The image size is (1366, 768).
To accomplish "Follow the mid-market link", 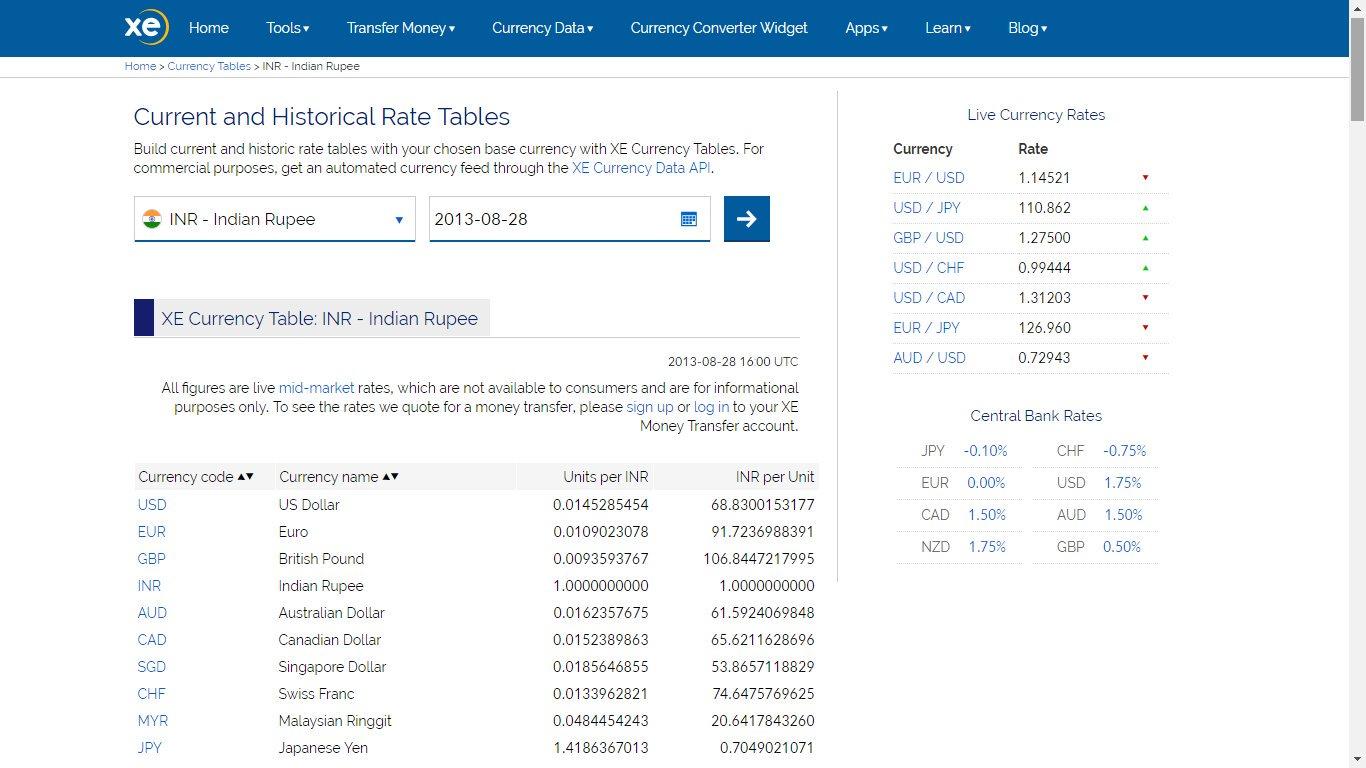I will tap(317, 388).
